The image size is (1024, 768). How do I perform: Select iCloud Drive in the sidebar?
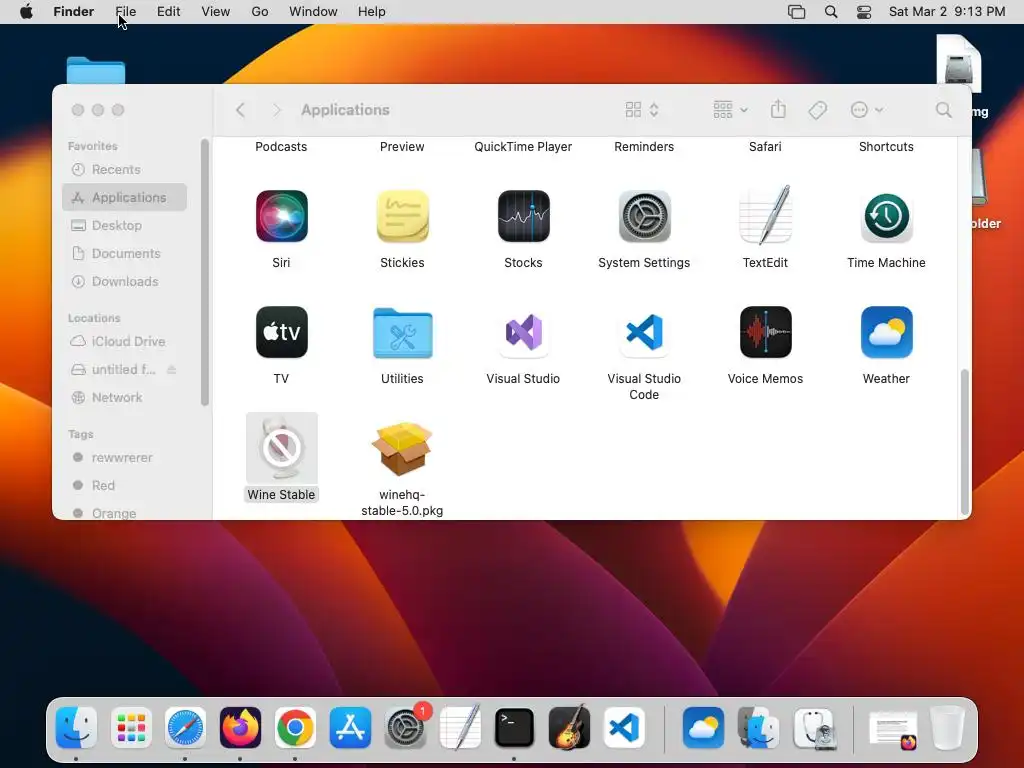[x=125, y=342]
